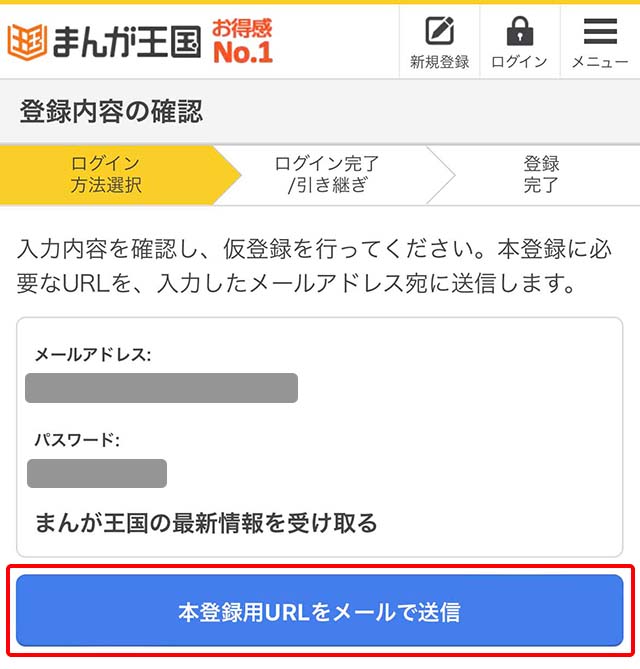640x669 pixels.
Task: Select the ログイン方法選択 step
Action: tap(106, 175)
